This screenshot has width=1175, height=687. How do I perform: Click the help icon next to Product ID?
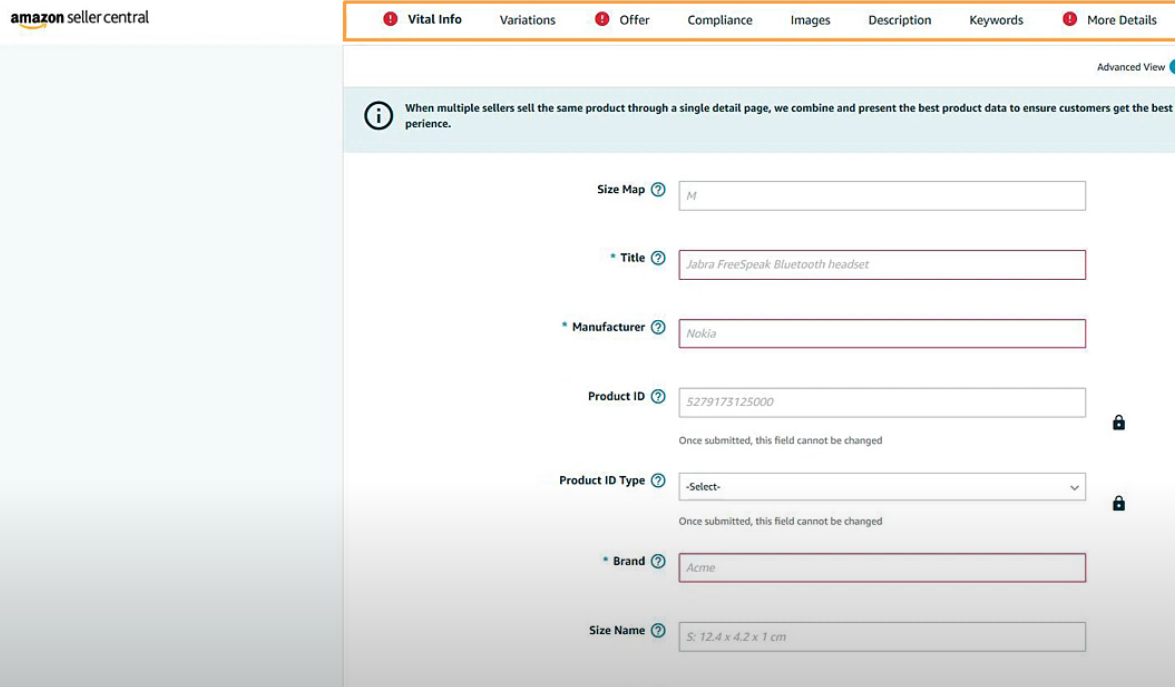(658, 396)
